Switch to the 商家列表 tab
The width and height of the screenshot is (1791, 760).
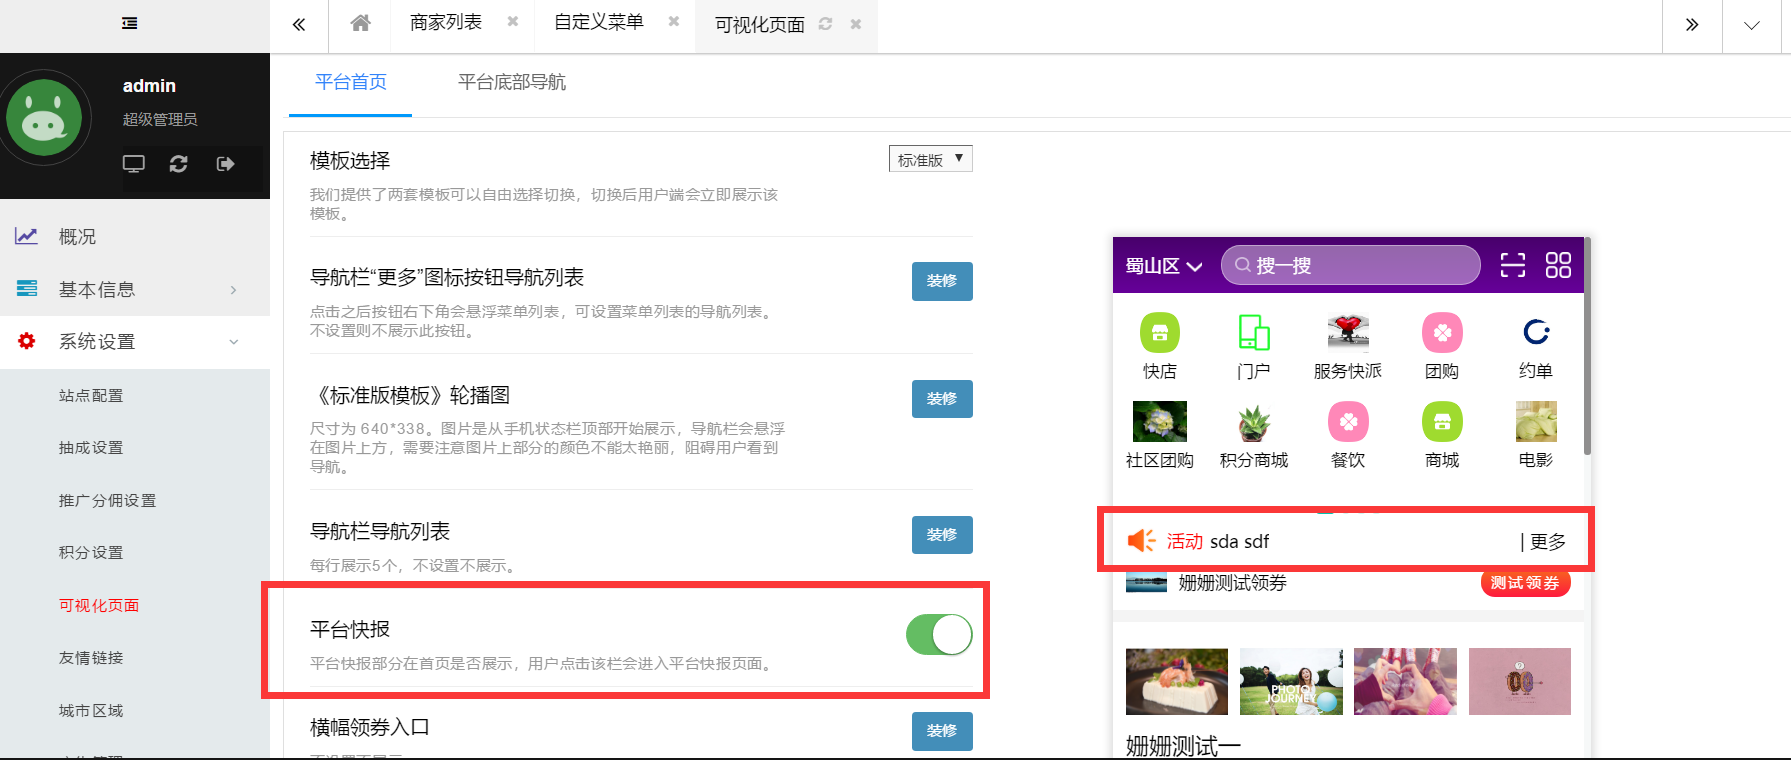click(446, 22)
